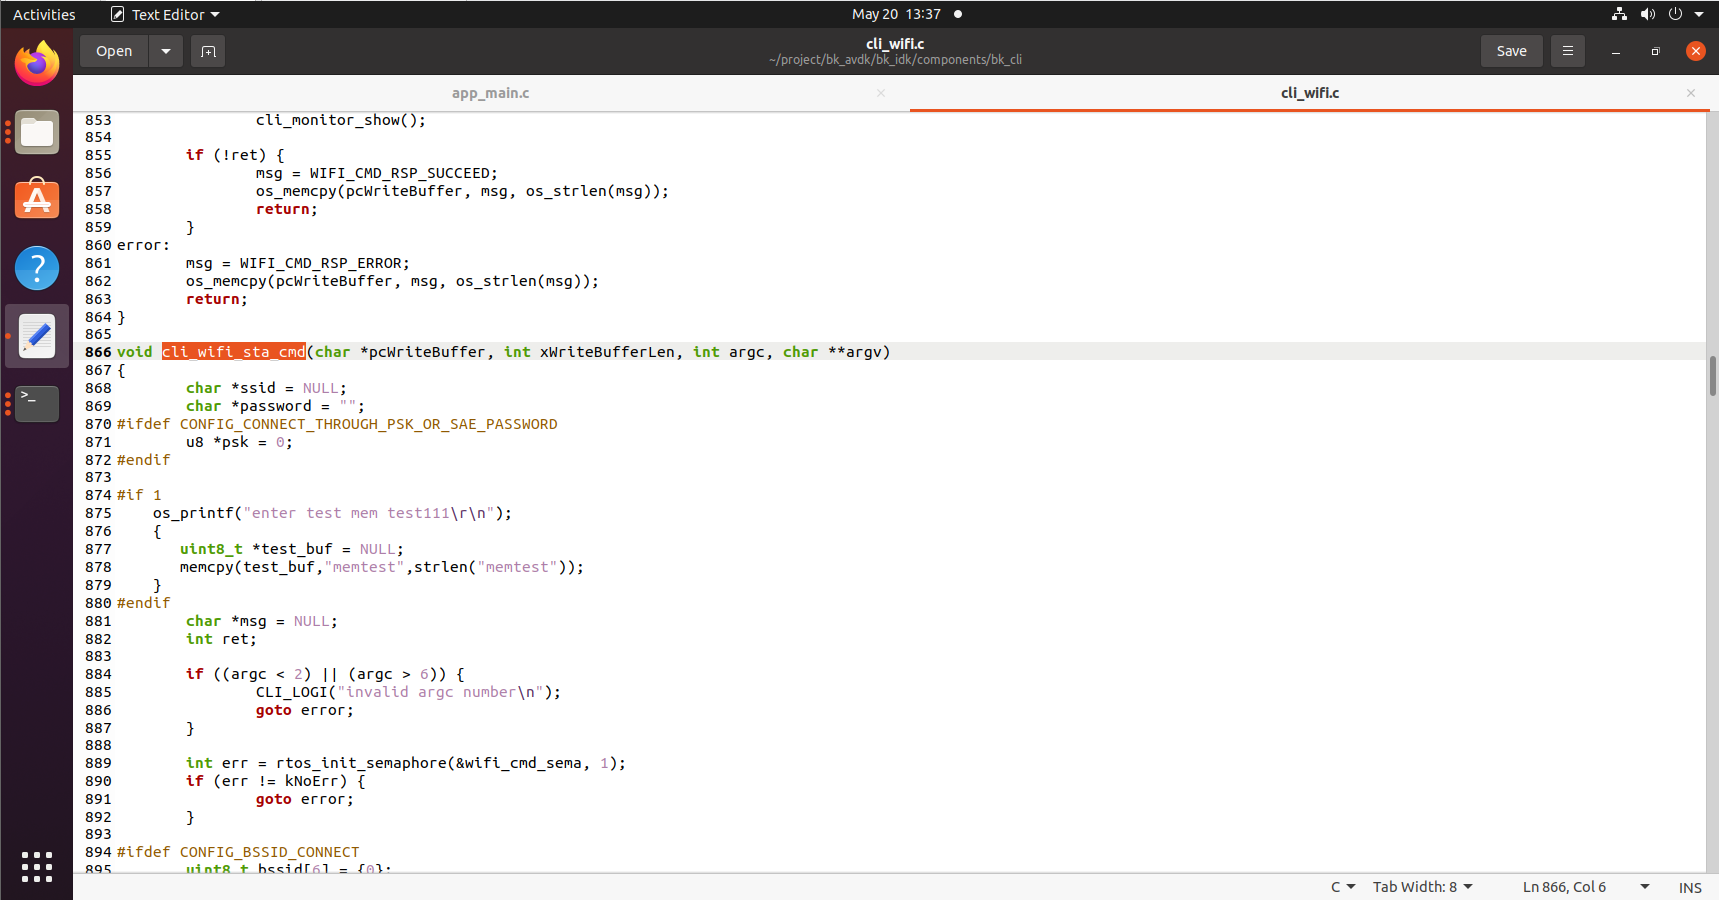1719x900 pixels.
Task: Click the Open button
Action: point(114,51)
